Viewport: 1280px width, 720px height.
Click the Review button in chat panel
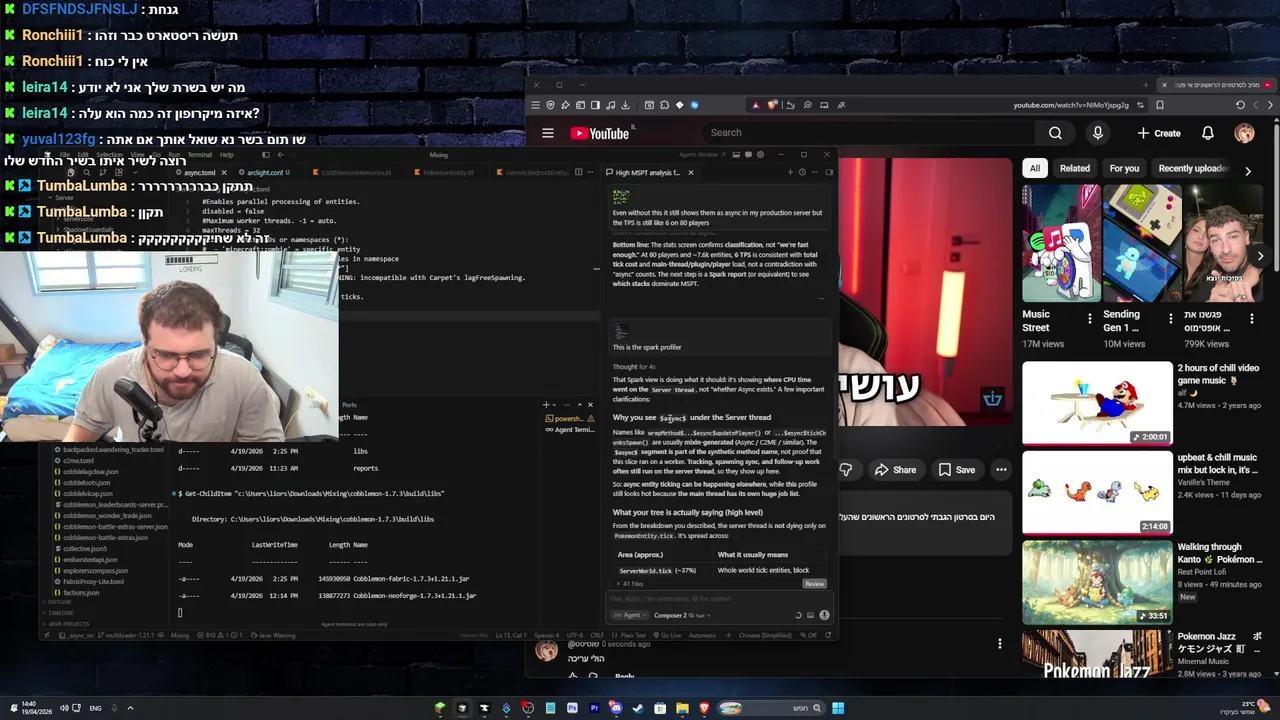[x=815, y=584]
